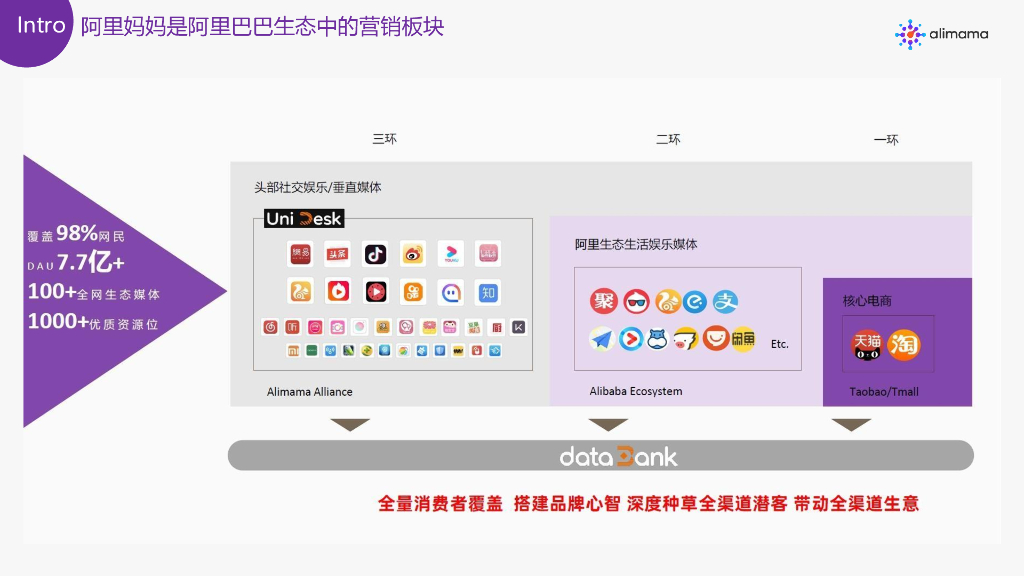Click the "核心电商" heading
1024x576 pixels.
point(867,301)
